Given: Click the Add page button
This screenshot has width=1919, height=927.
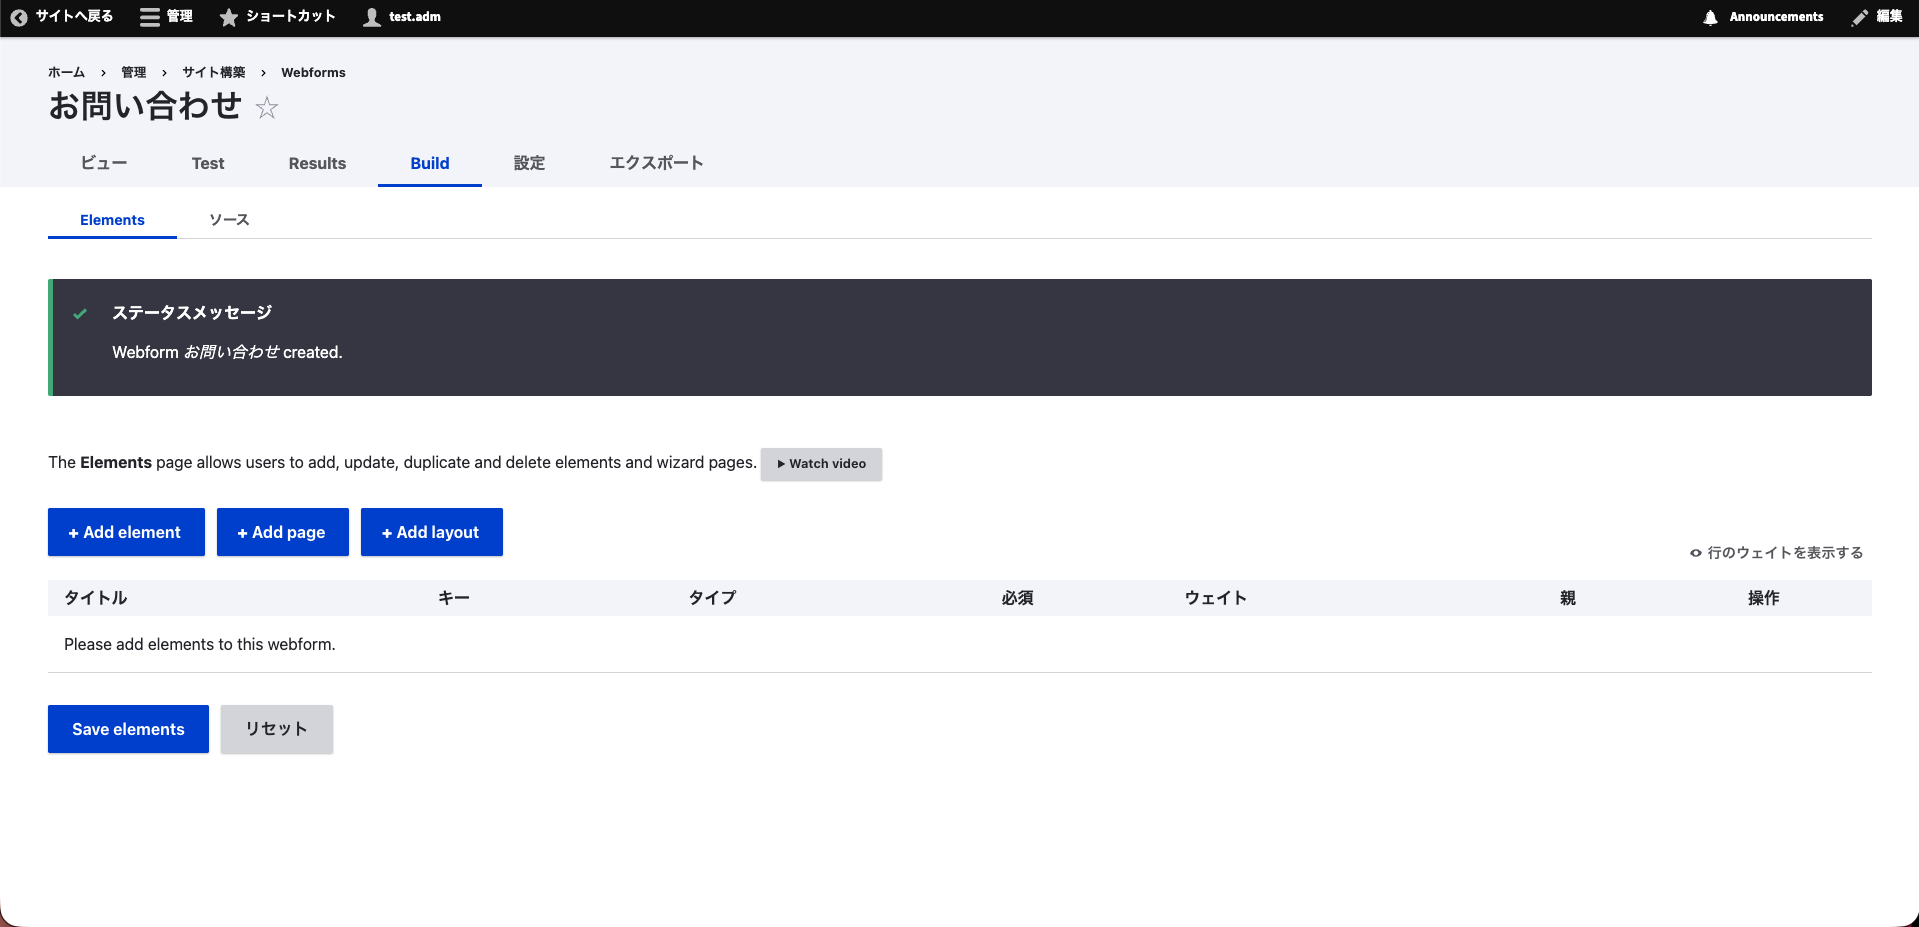Looking at the screenshot, I should click(x=283, y=532).
